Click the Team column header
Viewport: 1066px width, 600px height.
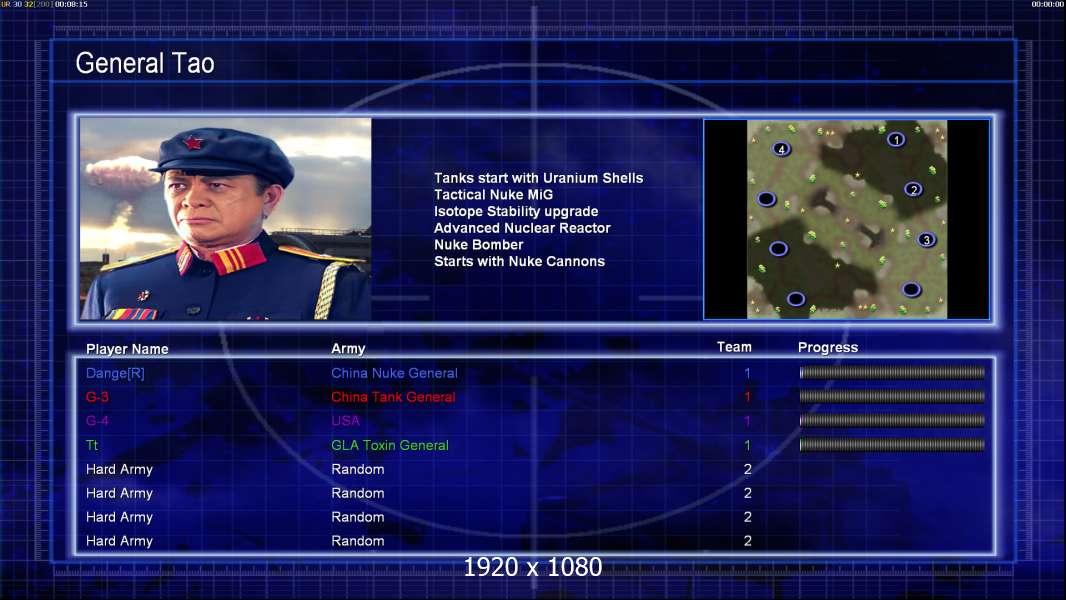click(734, 347)
